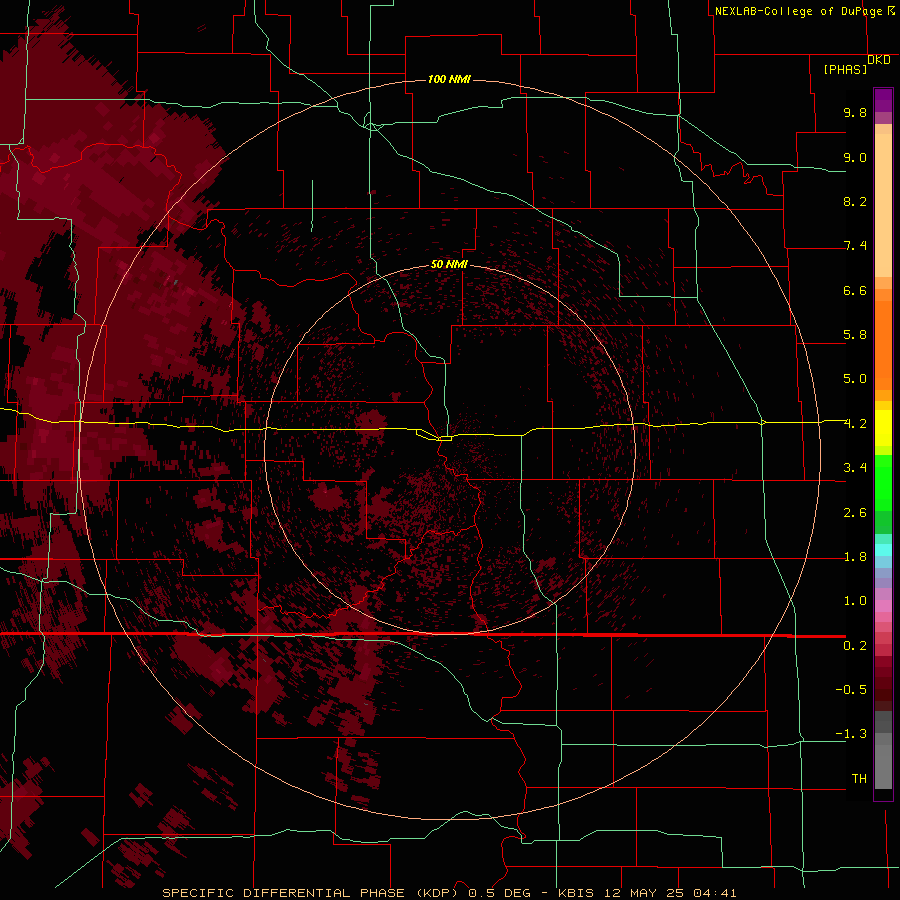Screen dimensions: 900x900
Task: Pick the bright green color bar segment
Action: pos(883,482)
